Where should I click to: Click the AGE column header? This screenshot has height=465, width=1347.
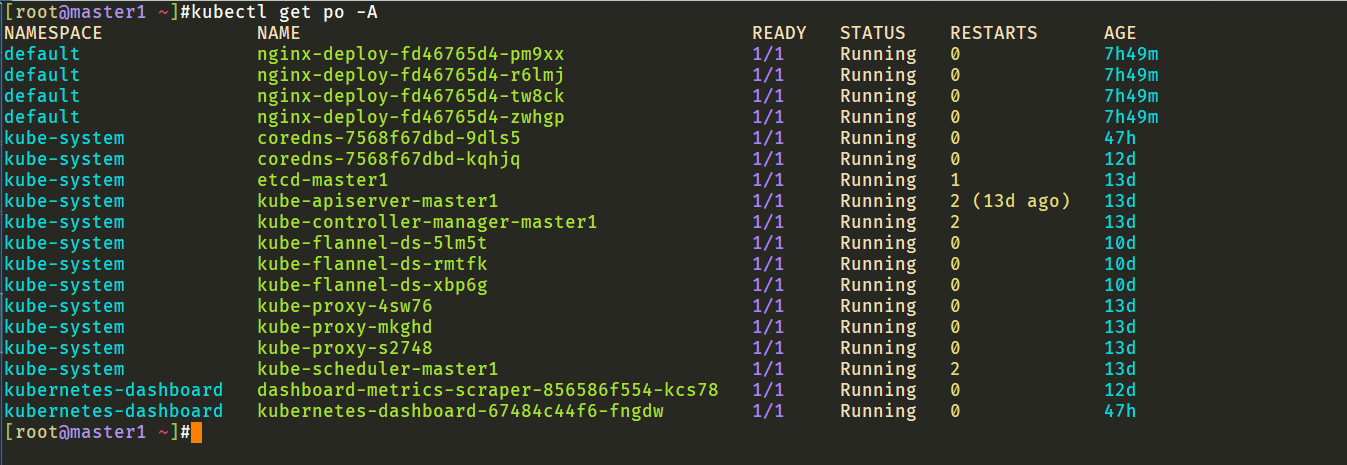tap(1120, 33)
